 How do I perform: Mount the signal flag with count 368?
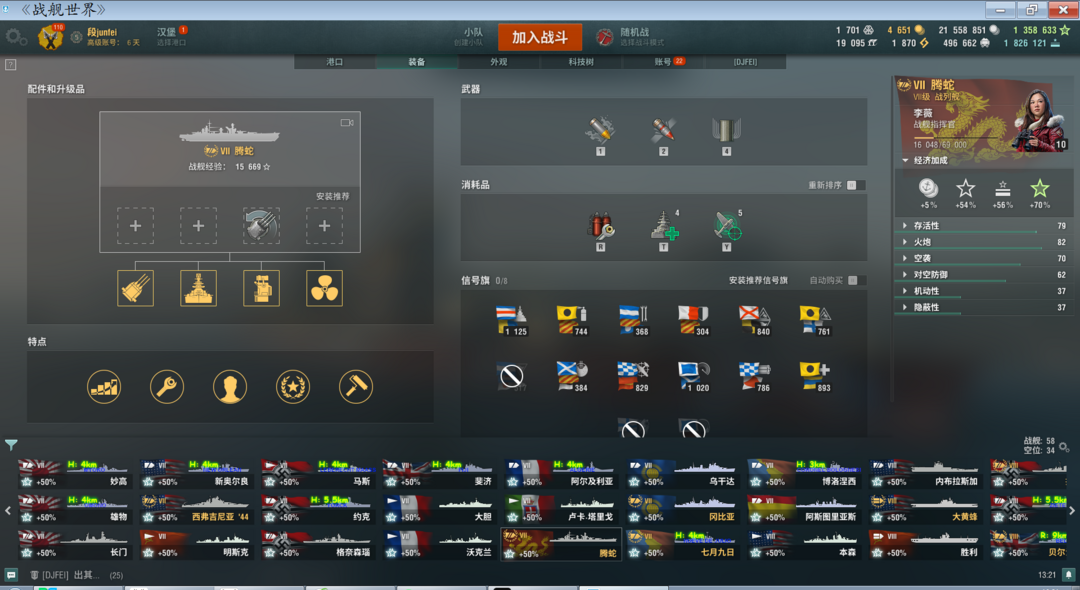tap(633, 321)
